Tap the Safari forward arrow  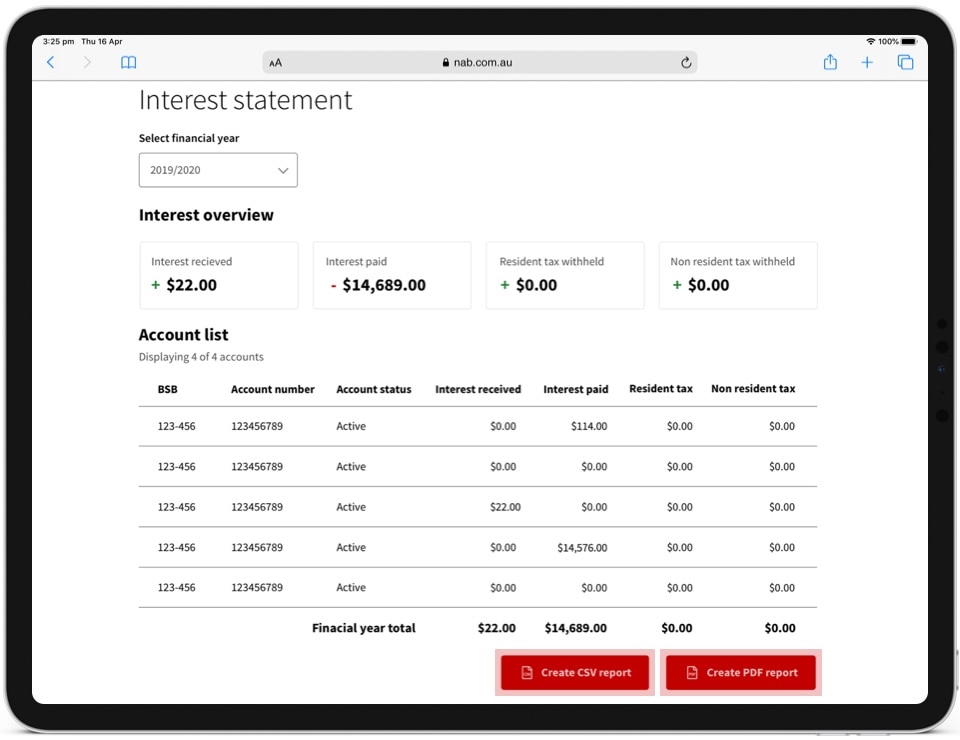pos(87,62)
